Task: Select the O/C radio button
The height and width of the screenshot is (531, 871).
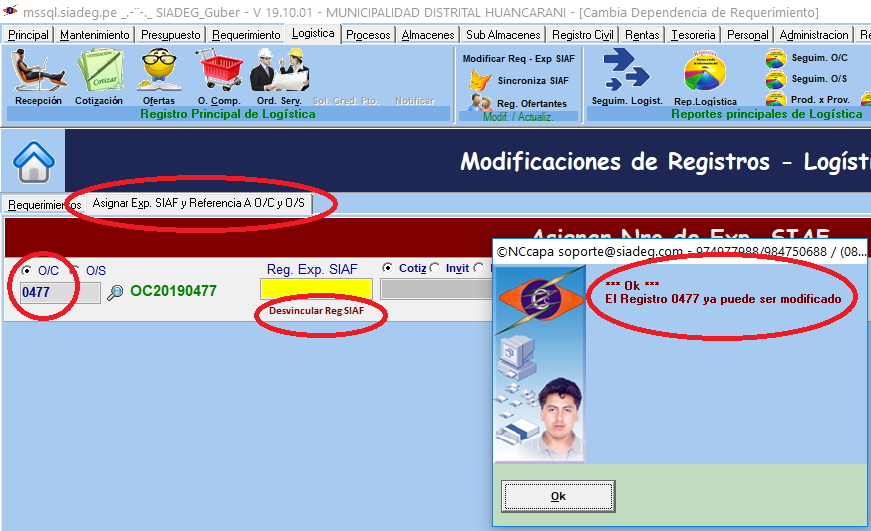Action: 26,270
